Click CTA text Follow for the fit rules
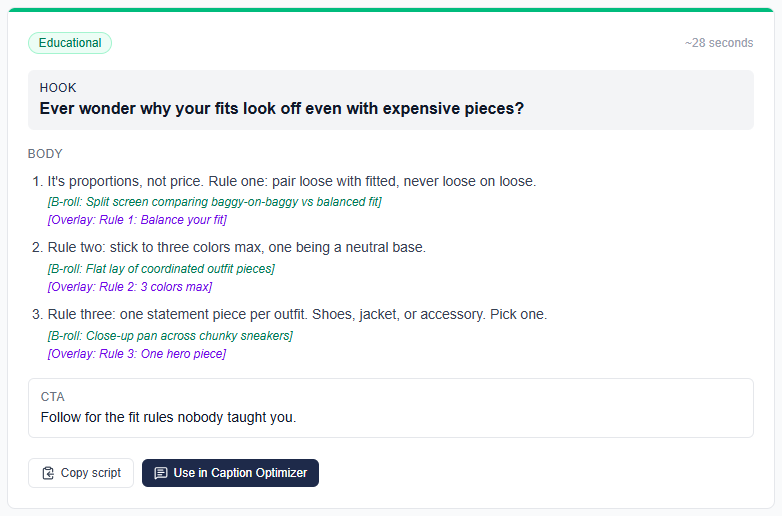The height and width of the screenshot is (516, 782). [169, 417]
